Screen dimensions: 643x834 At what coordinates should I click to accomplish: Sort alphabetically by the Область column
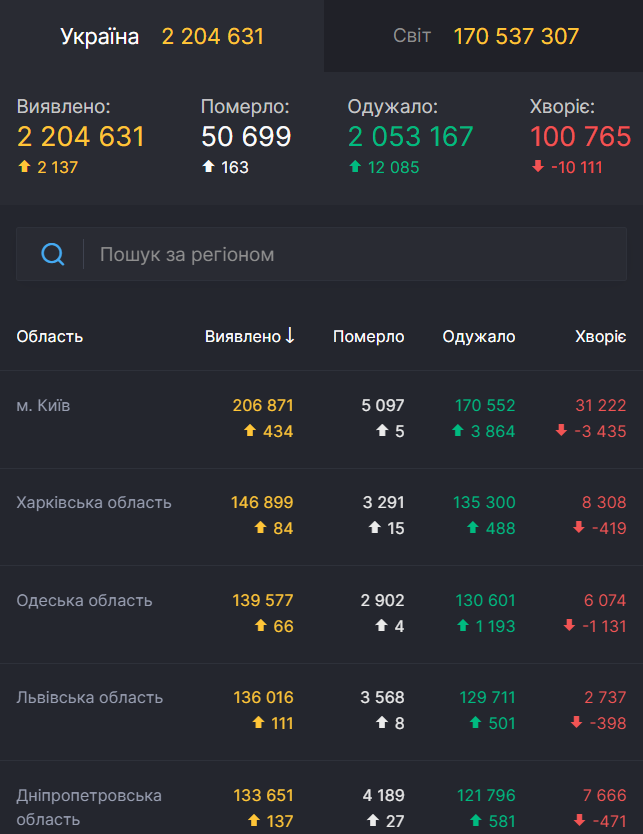pos(49,336)
